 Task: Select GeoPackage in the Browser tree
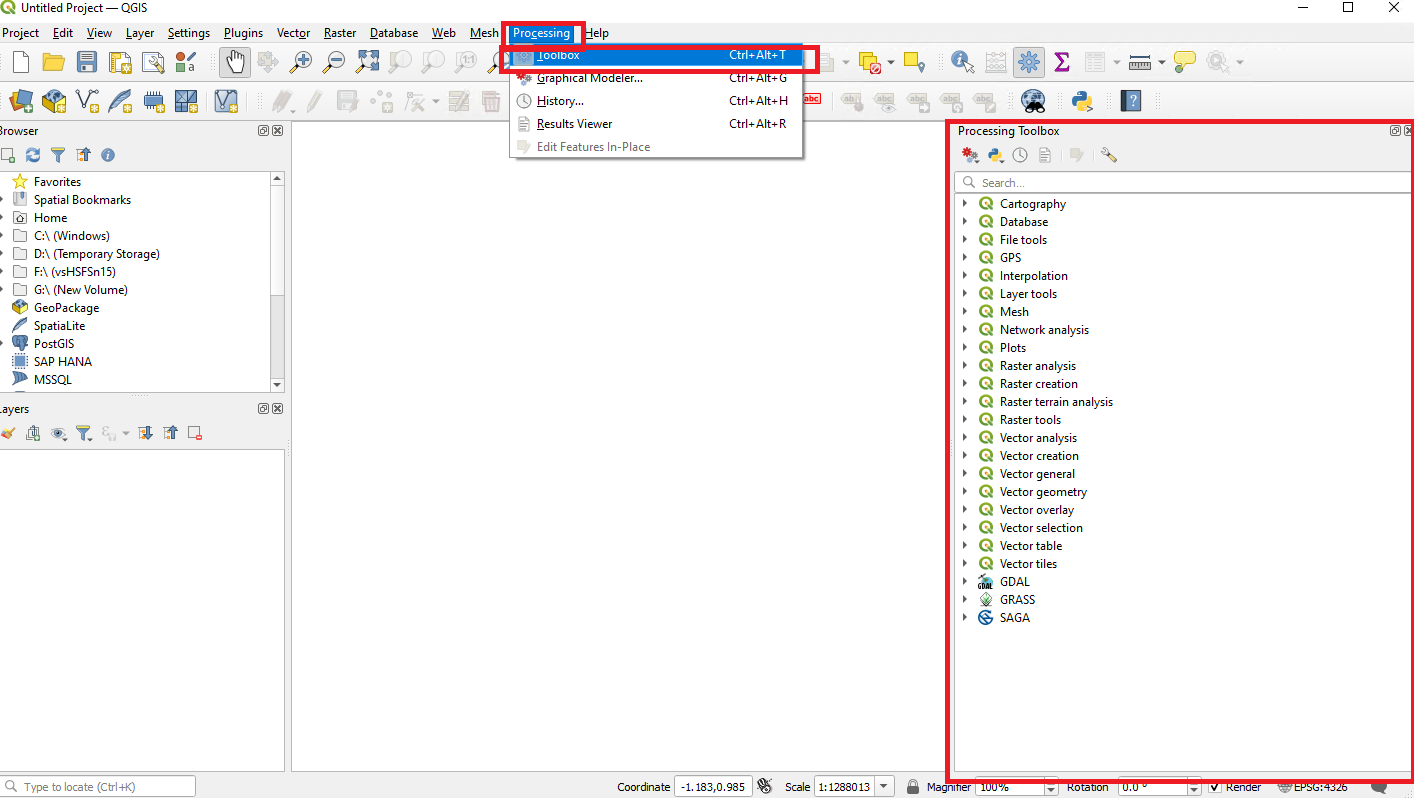[x=66, y=308]
